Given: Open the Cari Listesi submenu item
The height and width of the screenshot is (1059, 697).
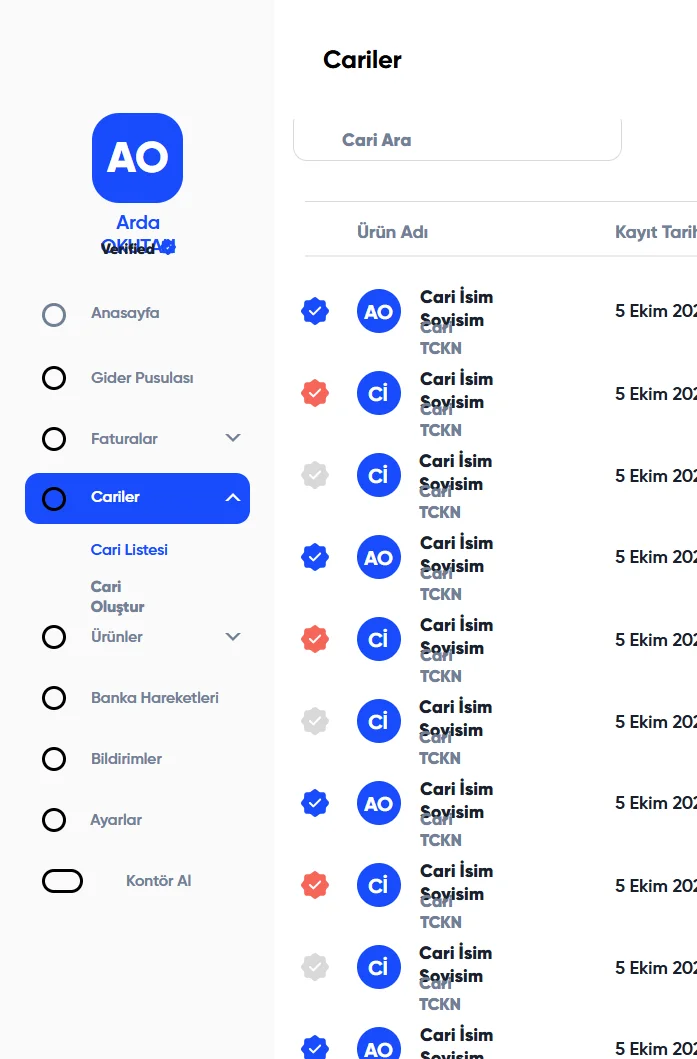Looking at the screenshot, I should pyautogui.click(x=129, y=550).
